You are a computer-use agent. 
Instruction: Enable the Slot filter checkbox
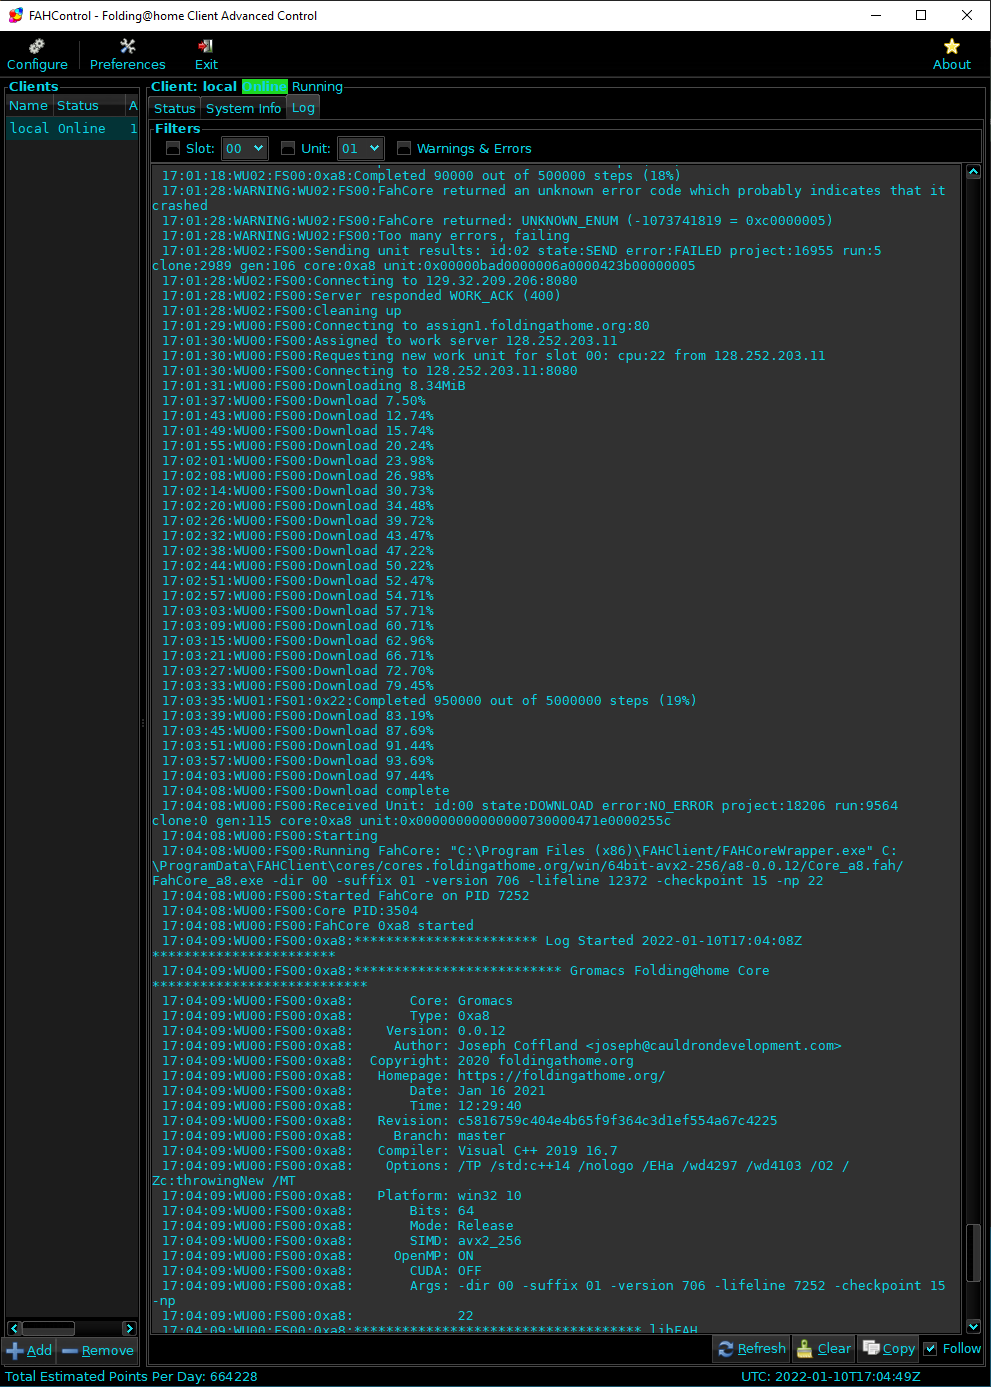172,147
